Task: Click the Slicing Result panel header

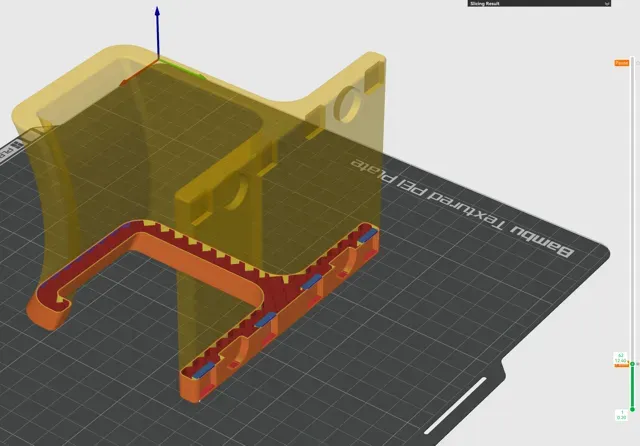Action: [x=539, y=3]
